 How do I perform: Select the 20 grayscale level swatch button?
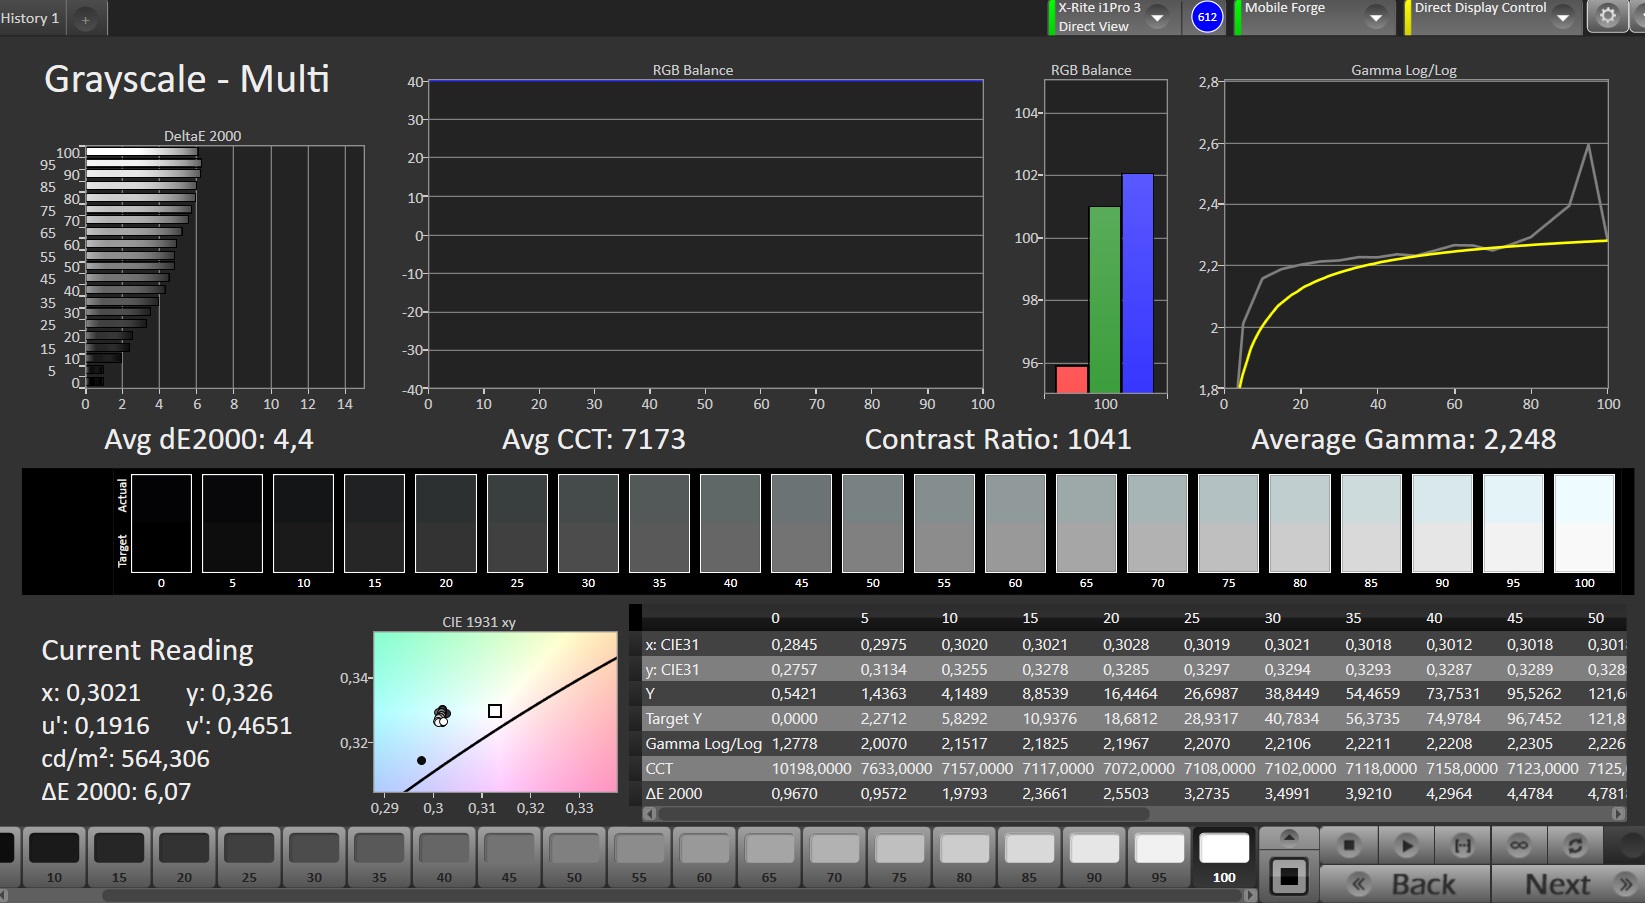184,858
